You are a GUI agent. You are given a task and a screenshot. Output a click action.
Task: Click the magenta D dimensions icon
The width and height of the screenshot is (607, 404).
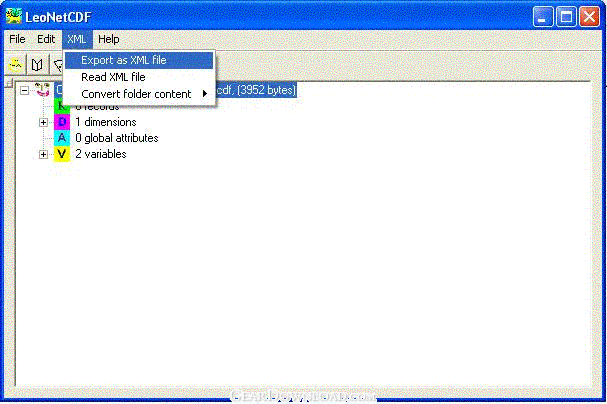(x=62, y=122)
